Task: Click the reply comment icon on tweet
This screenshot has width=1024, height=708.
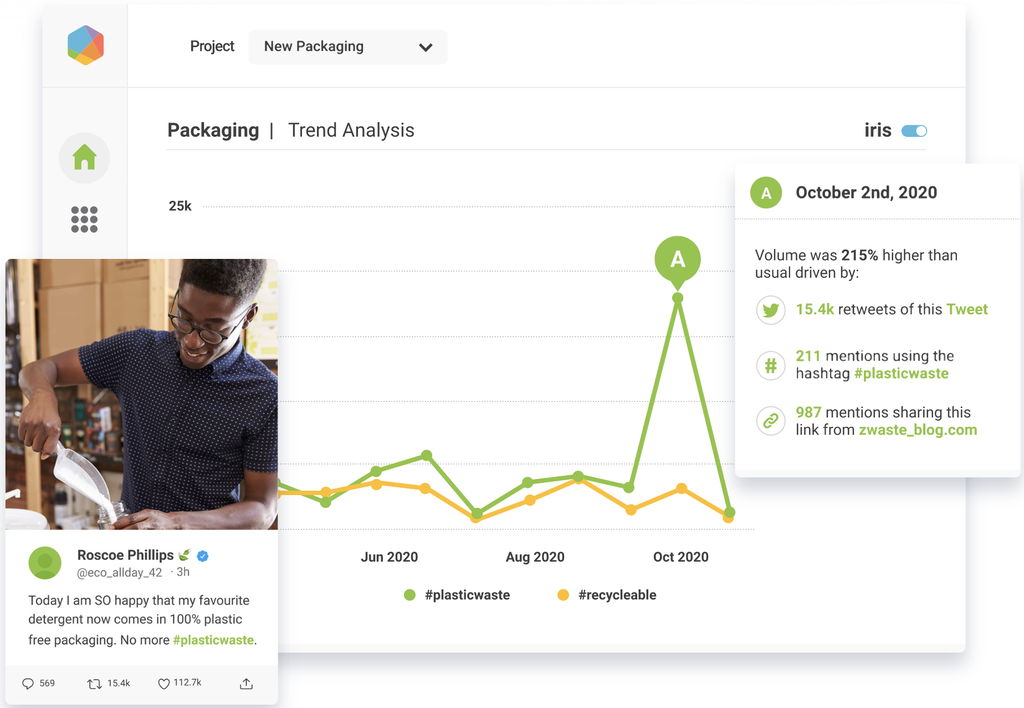Action: 27,683
